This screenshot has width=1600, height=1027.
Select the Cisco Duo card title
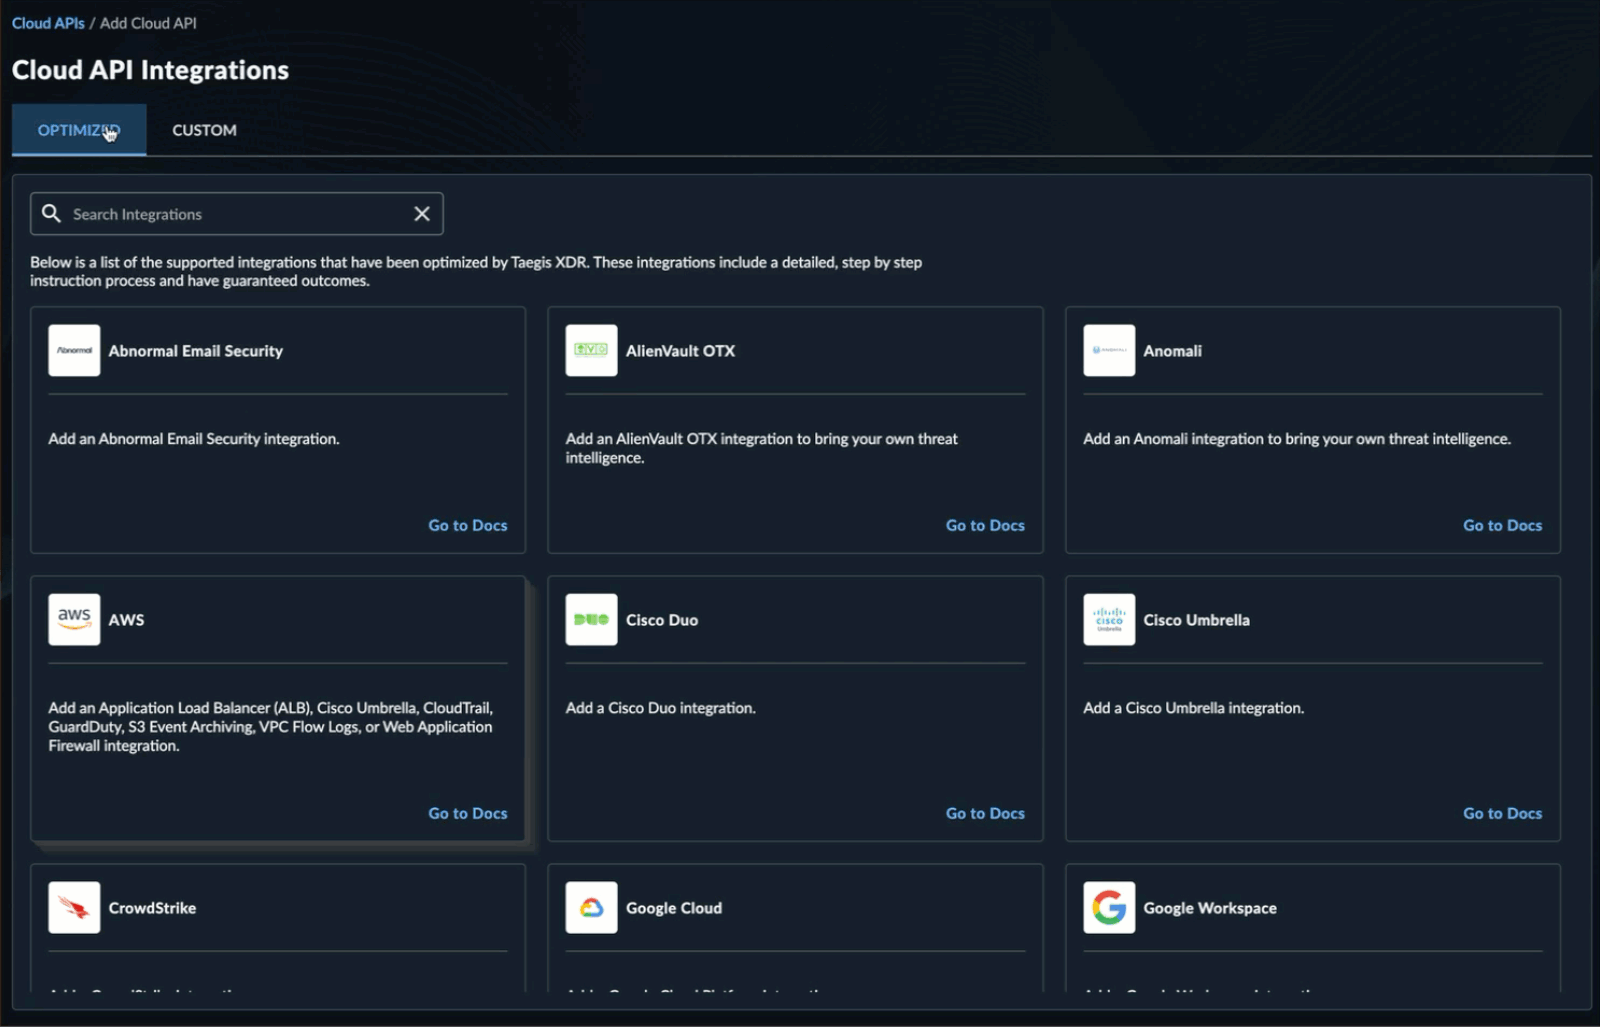point(662,620)
